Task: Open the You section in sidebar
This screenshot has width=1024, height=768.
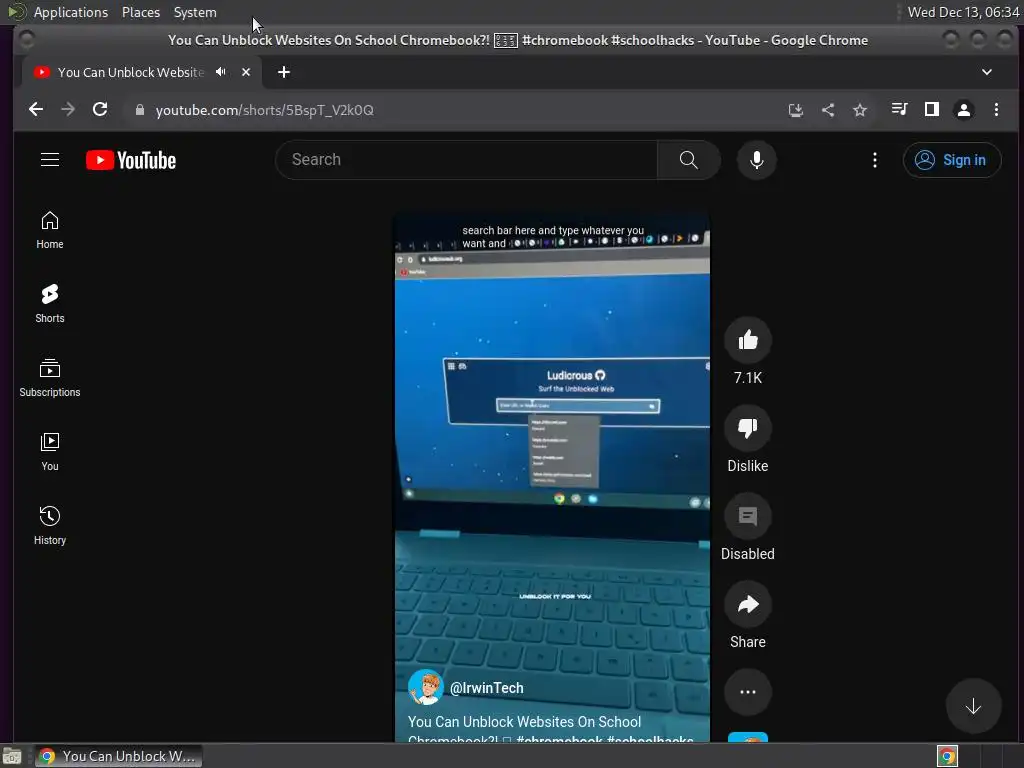Action: coord(50,453)
